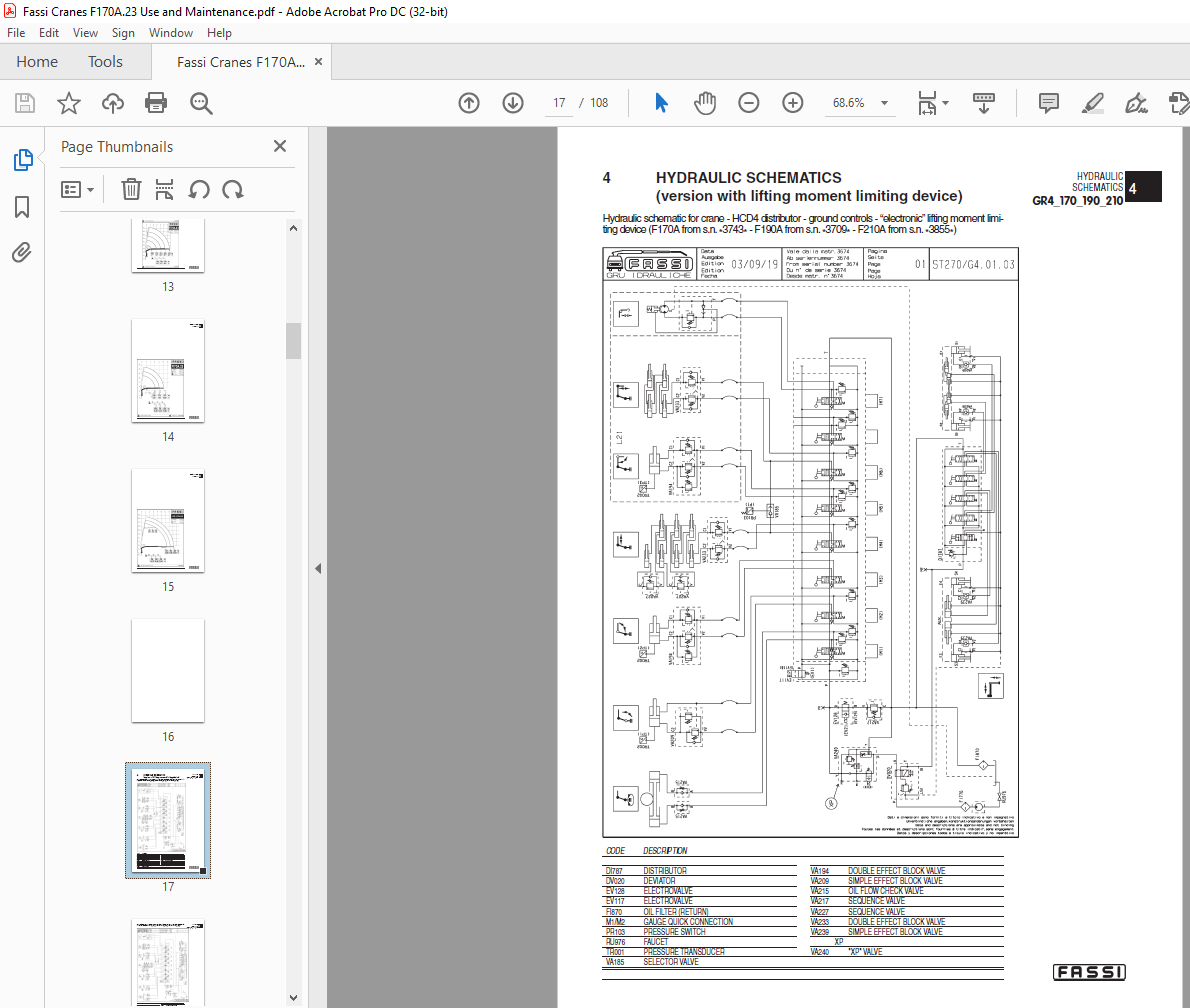Image resolution: width=1190 pixels, height=1008 pixels.
Task: Click the scrolling mode keyboard icon
Action: (x=984, y=103)
